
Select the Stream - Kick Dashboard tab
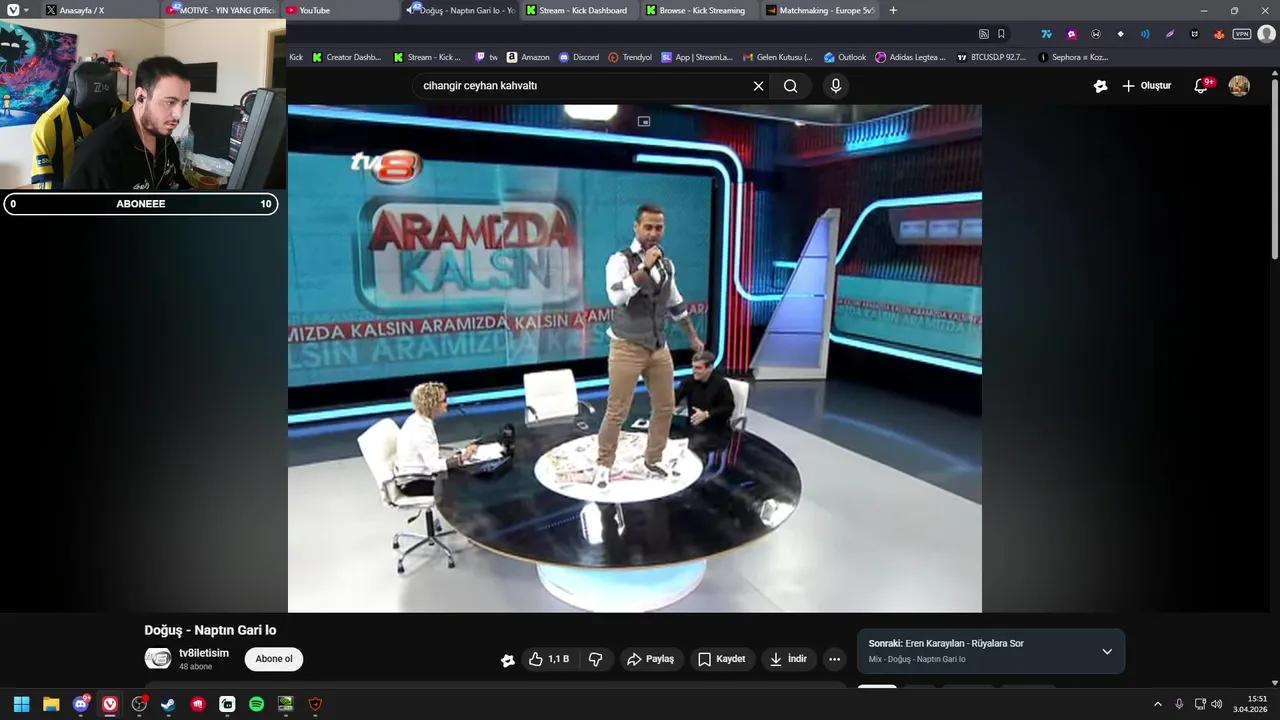point(582,10)
